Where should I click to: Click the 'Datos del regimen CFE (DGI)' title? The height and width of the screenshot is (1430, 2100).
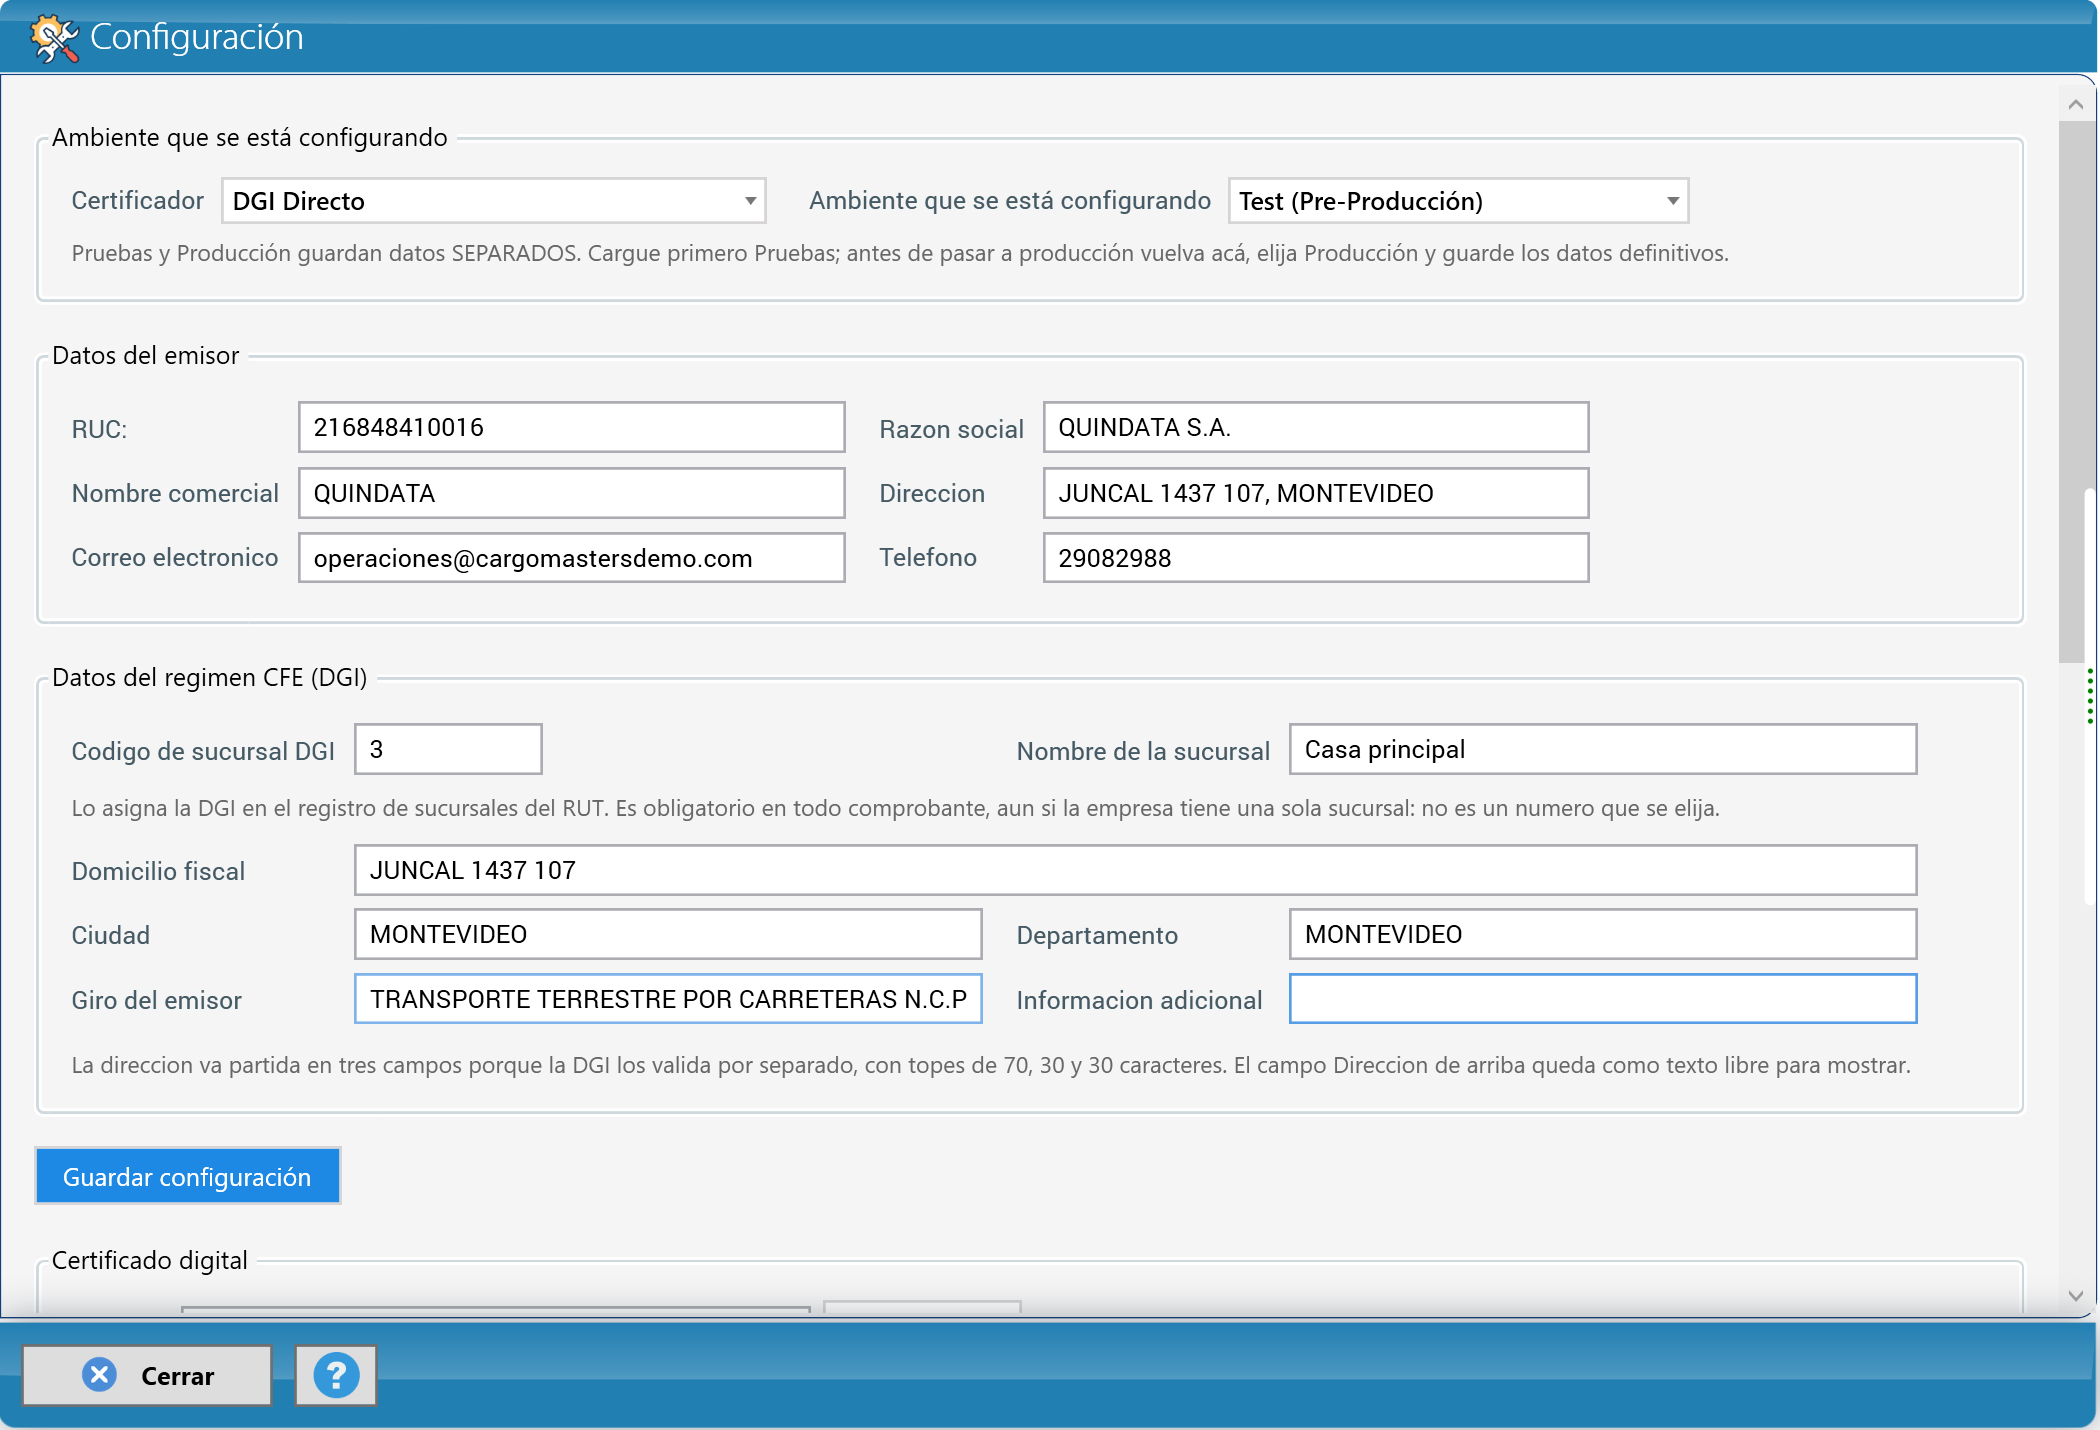coord(210,678)
